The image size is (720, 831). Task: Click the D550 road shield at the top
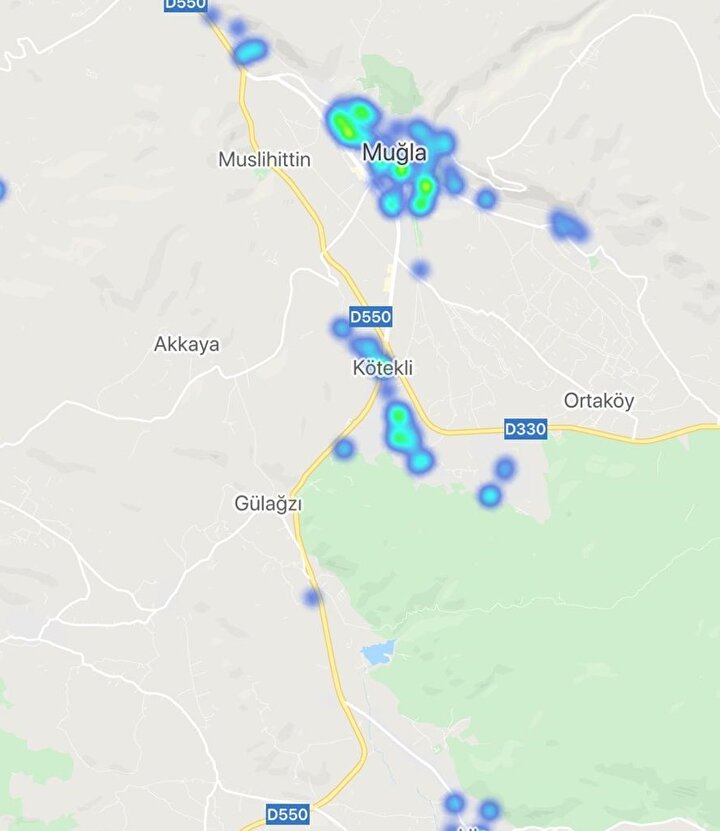(185, 4)
